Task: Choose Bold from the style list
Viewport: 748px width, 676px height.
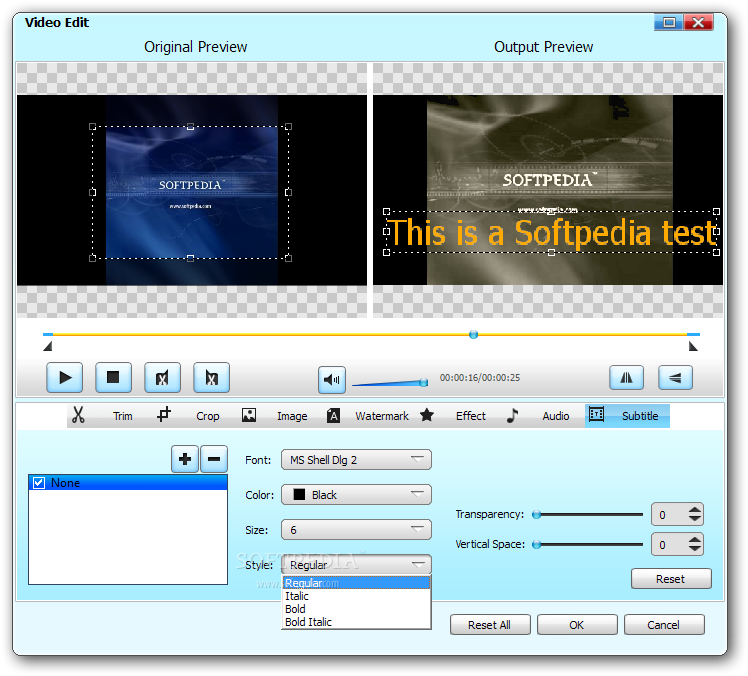Action: pos(356,609)
